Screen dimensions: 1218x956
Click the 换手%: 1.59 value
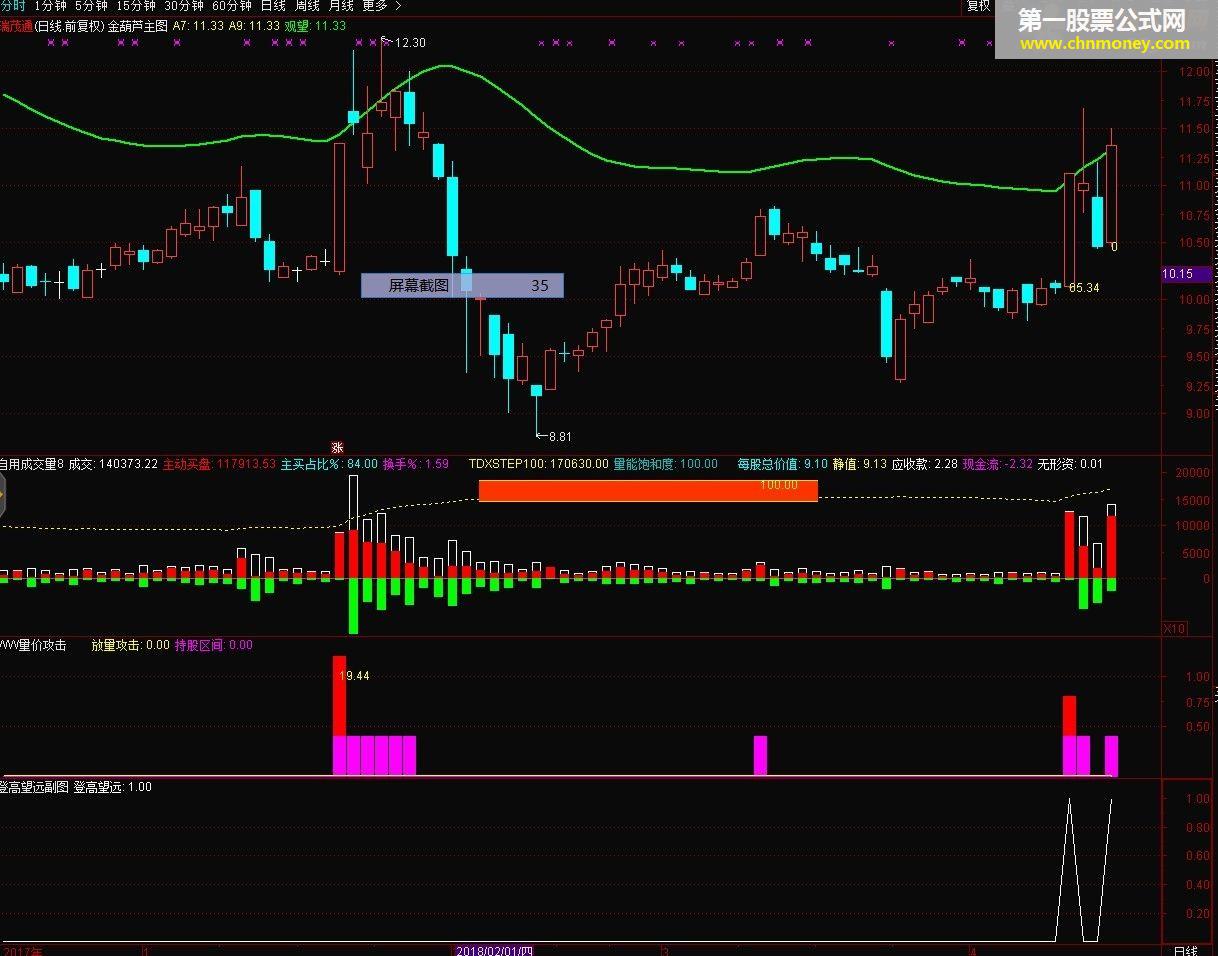click(x=416, y=464)
